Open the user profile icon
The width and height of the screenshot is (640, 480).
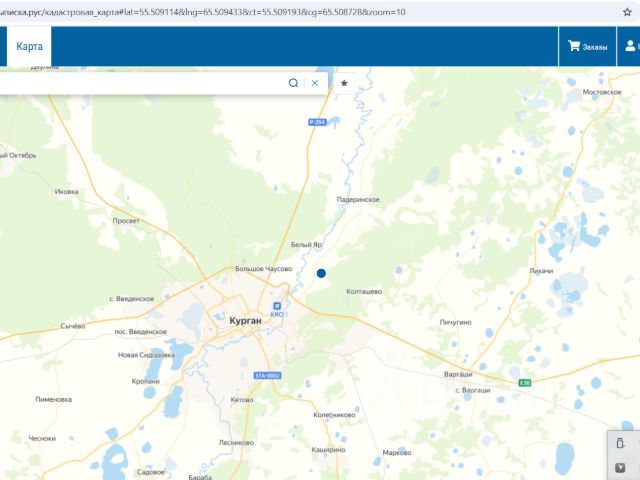click(630, 46)
